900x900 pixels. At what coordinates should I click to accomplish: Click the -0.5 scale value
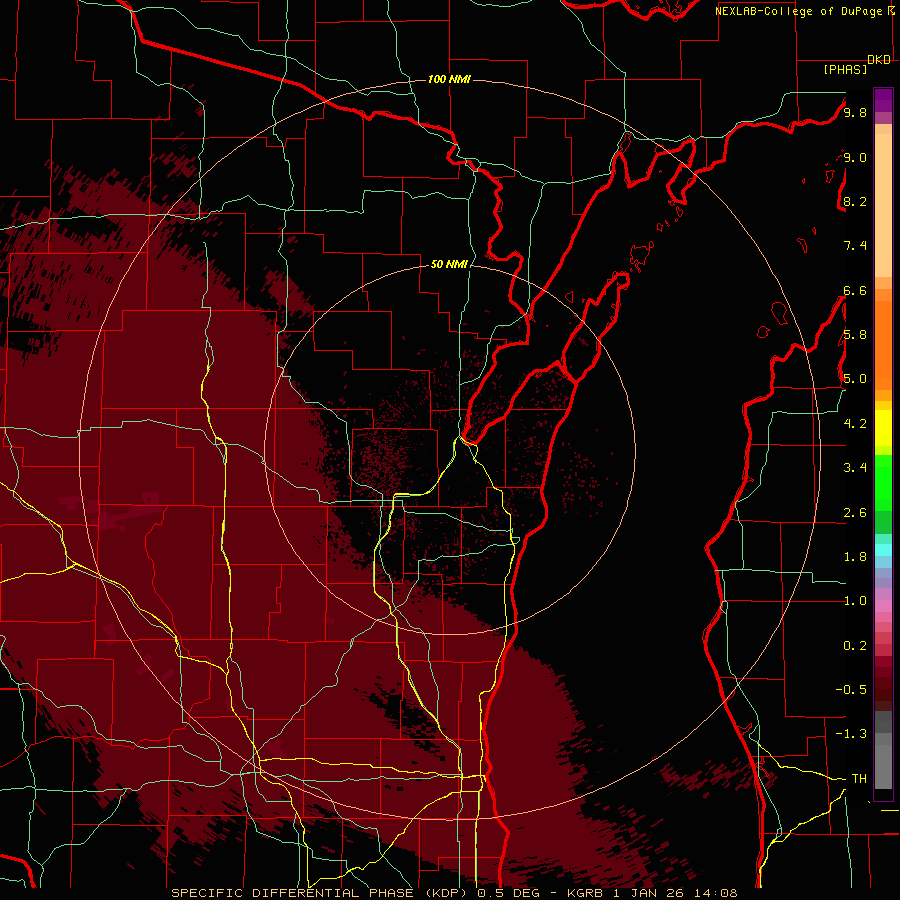[851, 690]
